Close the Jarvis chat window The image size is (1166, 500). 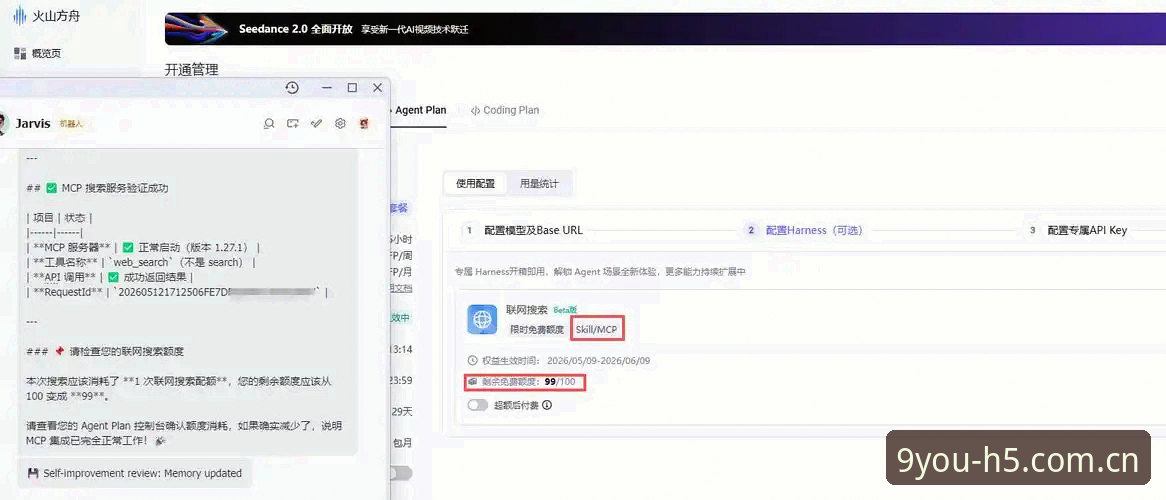[x=378, y=88]
